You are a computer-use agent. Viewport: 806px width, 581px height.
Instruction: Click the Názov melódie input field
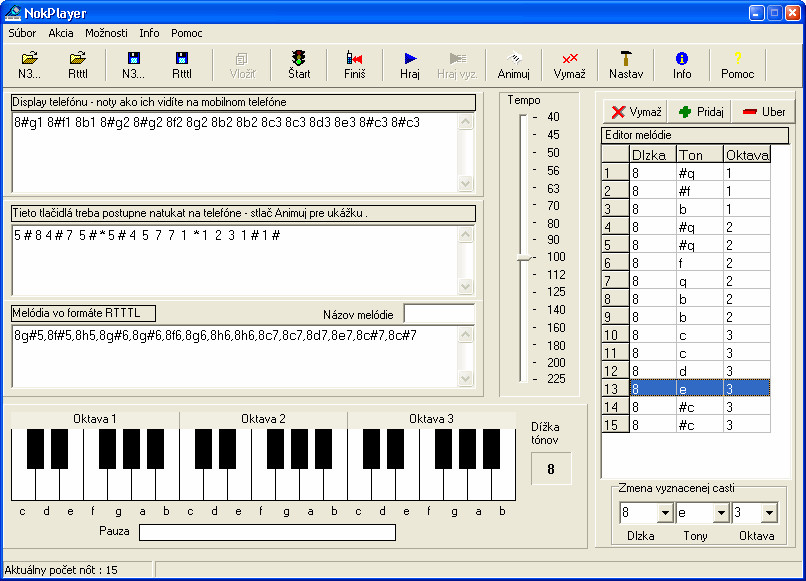pyautogui.click(x=439, y=314)
